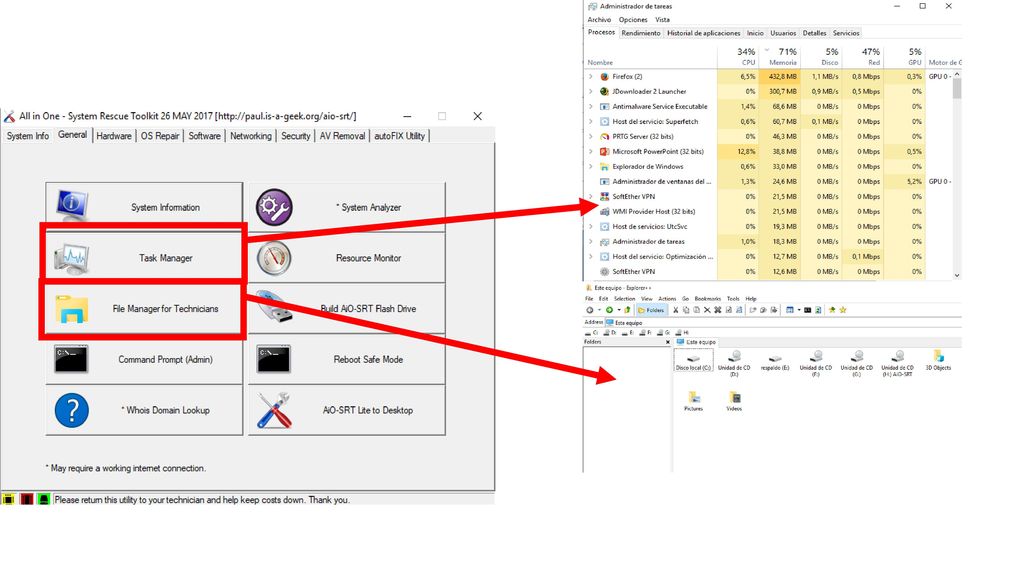Screen dimensions: 1024x576
Task: Click Reboot Safe Mode button
Action: click(x=347, y=359)
